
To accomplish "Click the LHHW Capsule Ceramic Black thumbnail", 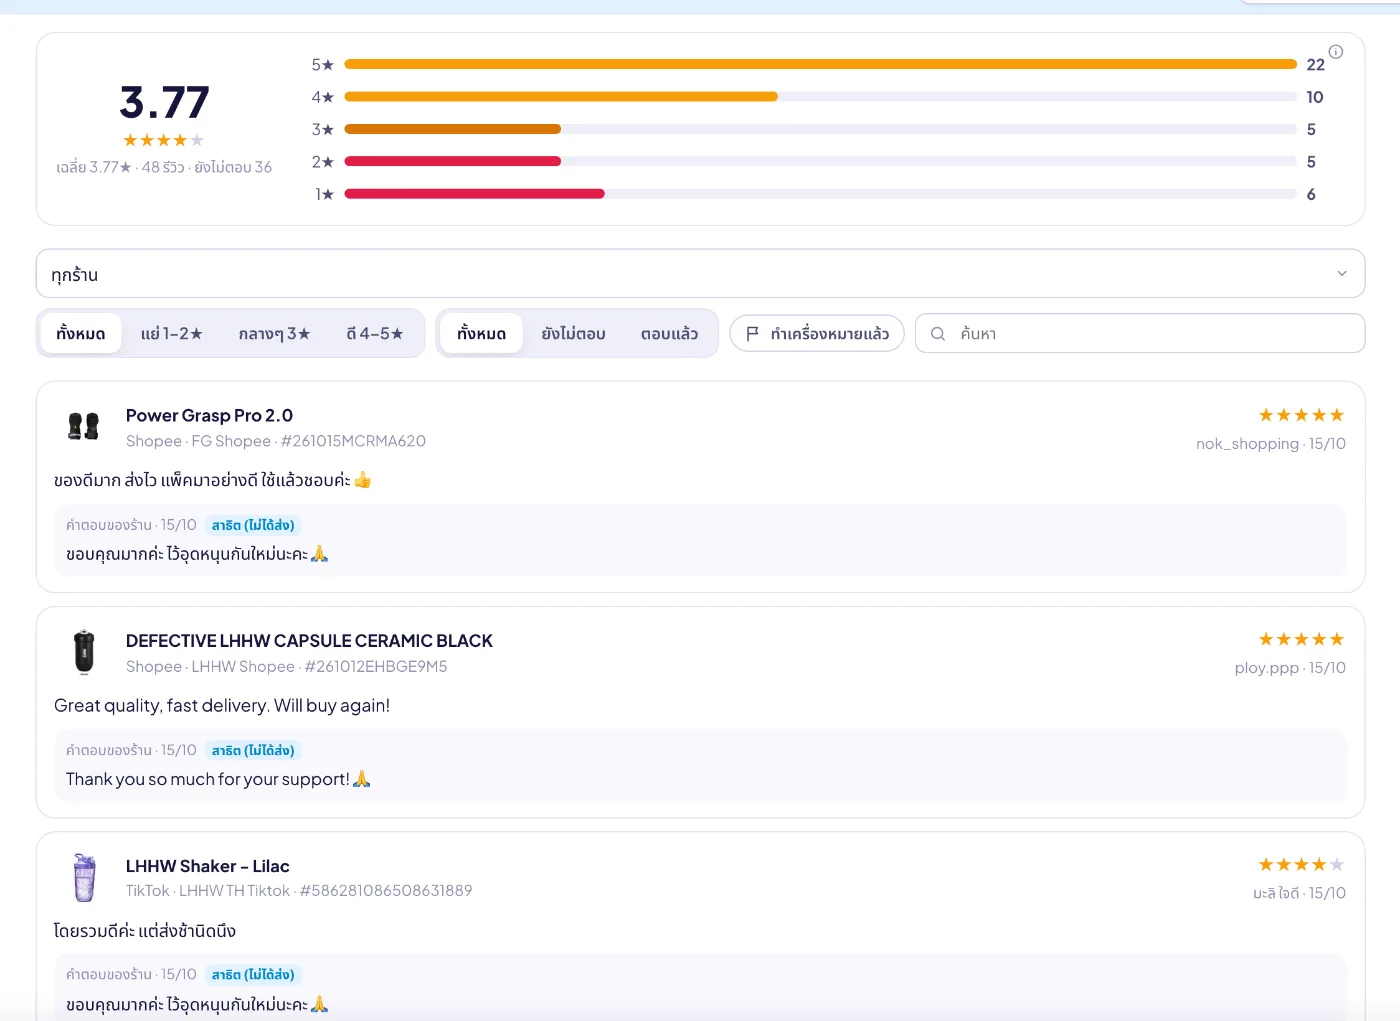I will pos(84,652).
